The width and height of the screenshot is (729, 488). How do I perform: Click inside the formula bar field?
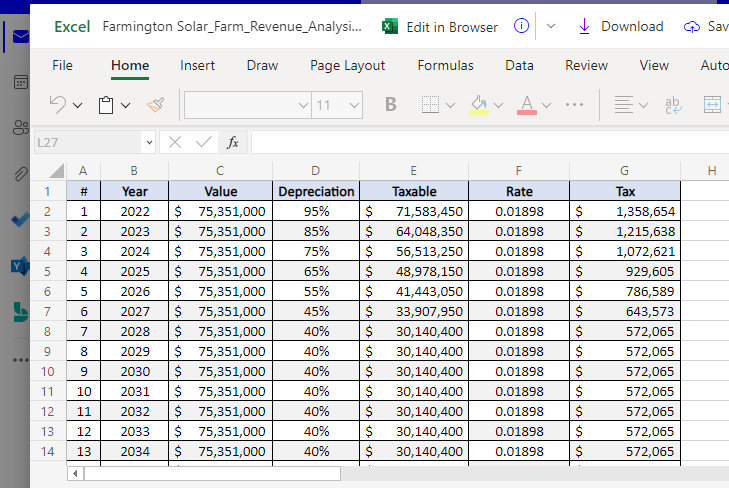480,143
